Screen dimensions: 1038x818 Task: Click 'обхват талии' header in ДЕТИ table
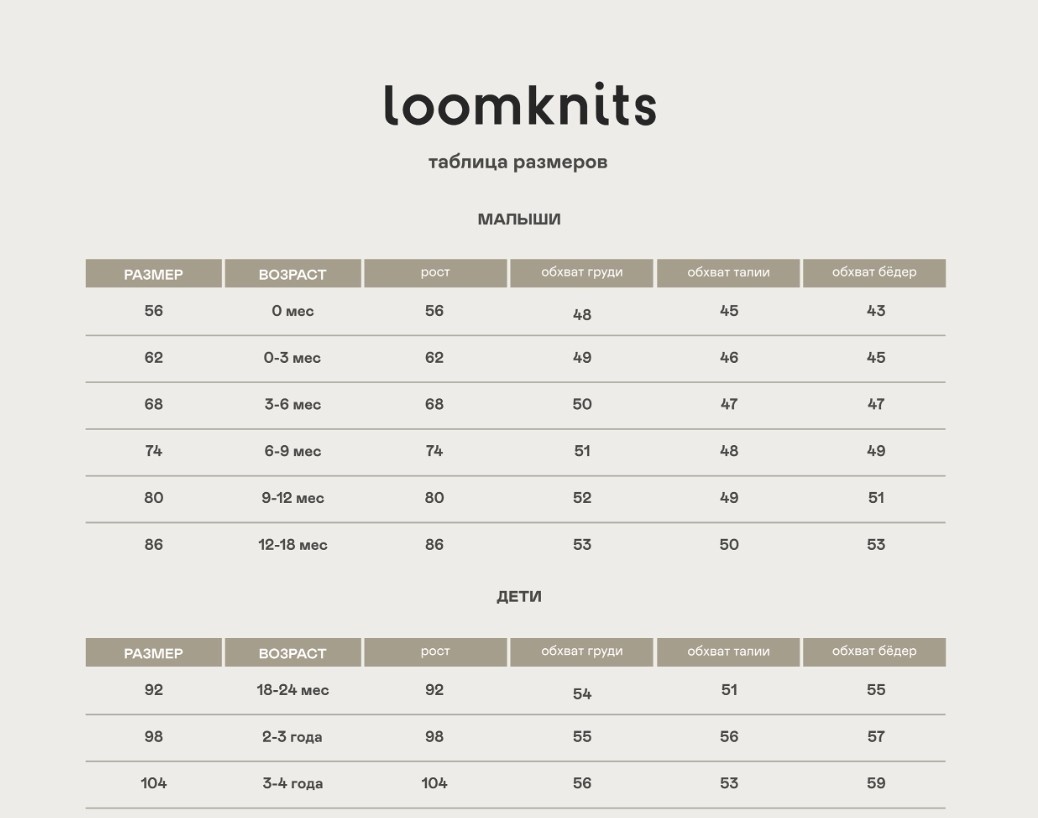[728, 653]
